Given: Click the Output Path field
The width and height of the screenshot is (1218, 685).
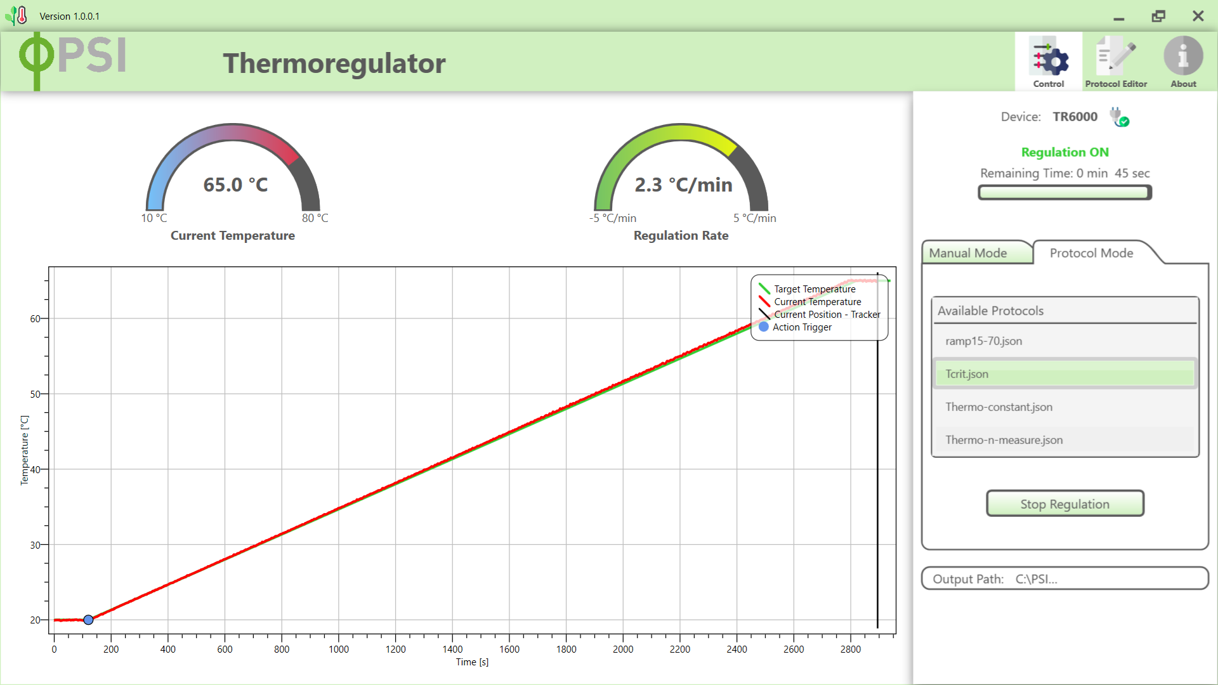Looking at the screenshot, I should point(1064,579).
